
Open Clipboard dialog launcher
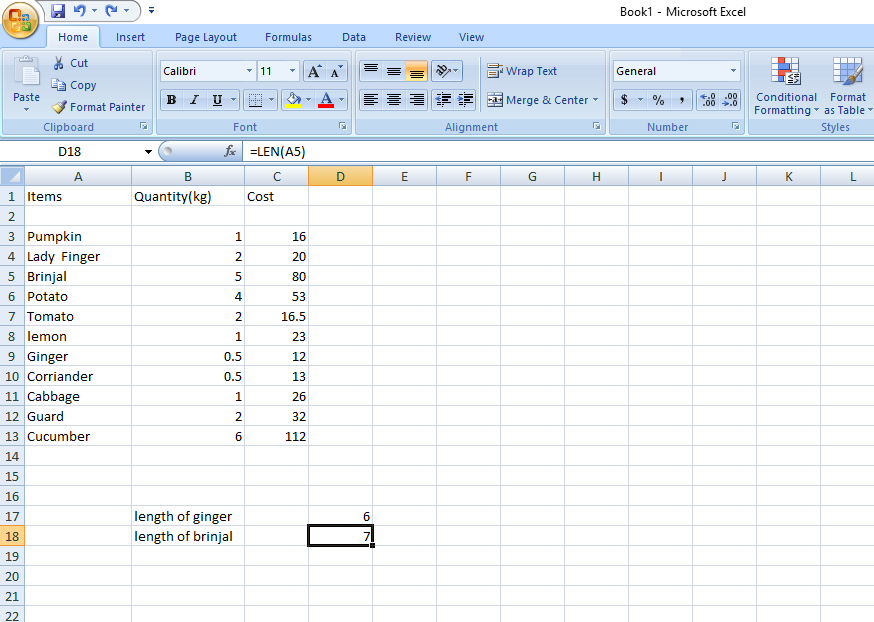(x=144, y=127)
